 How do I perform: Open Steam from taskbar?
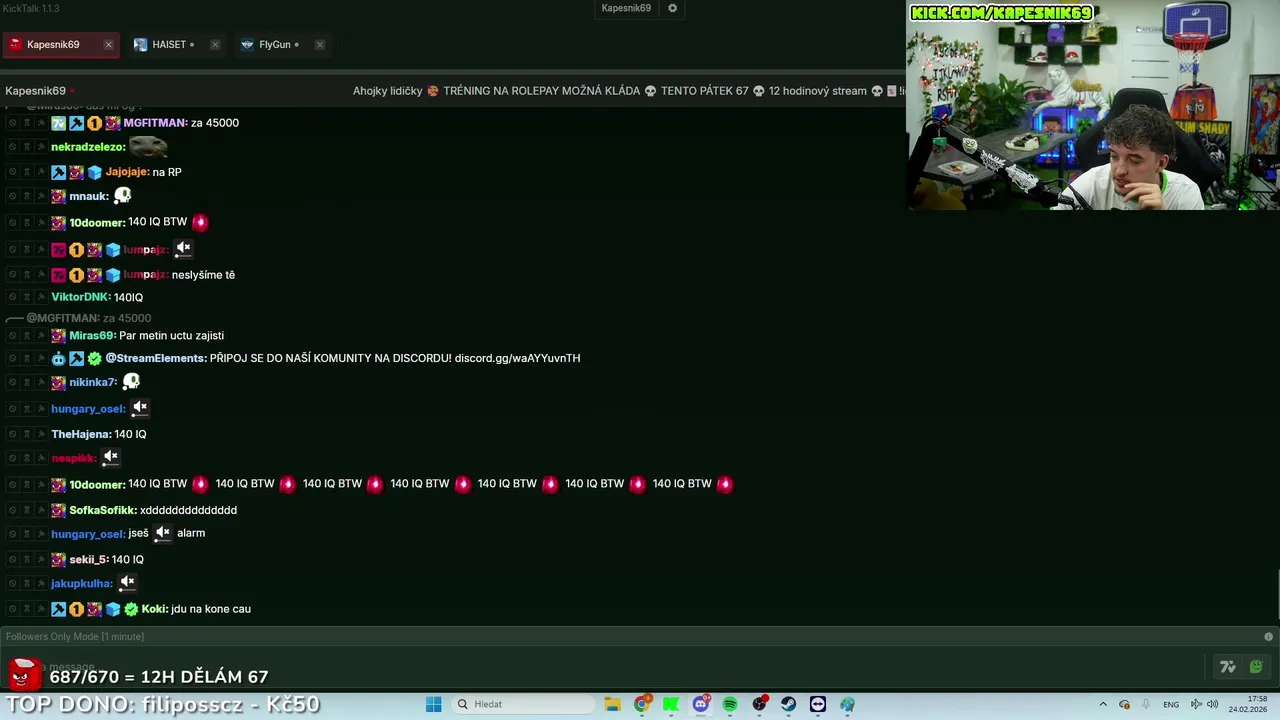click(788, 704)
